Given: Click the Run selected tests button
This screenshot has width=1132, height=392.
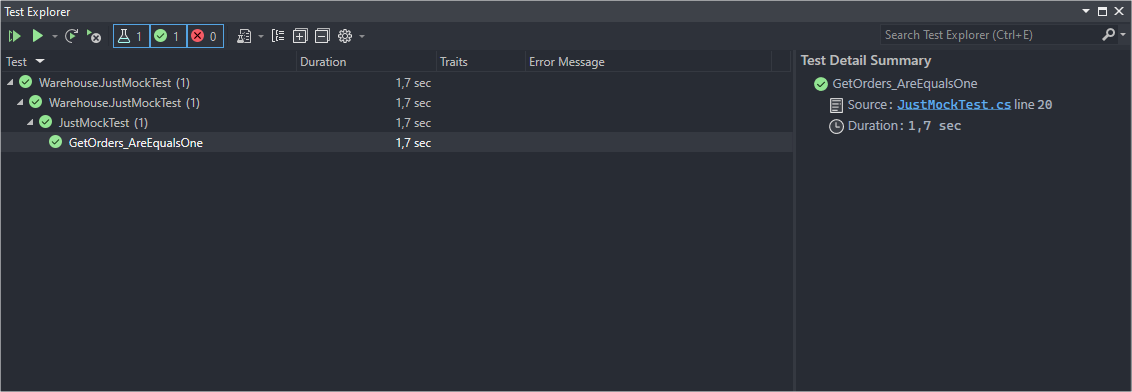Looking at the screenshot, I should click(x=38, y=35).
